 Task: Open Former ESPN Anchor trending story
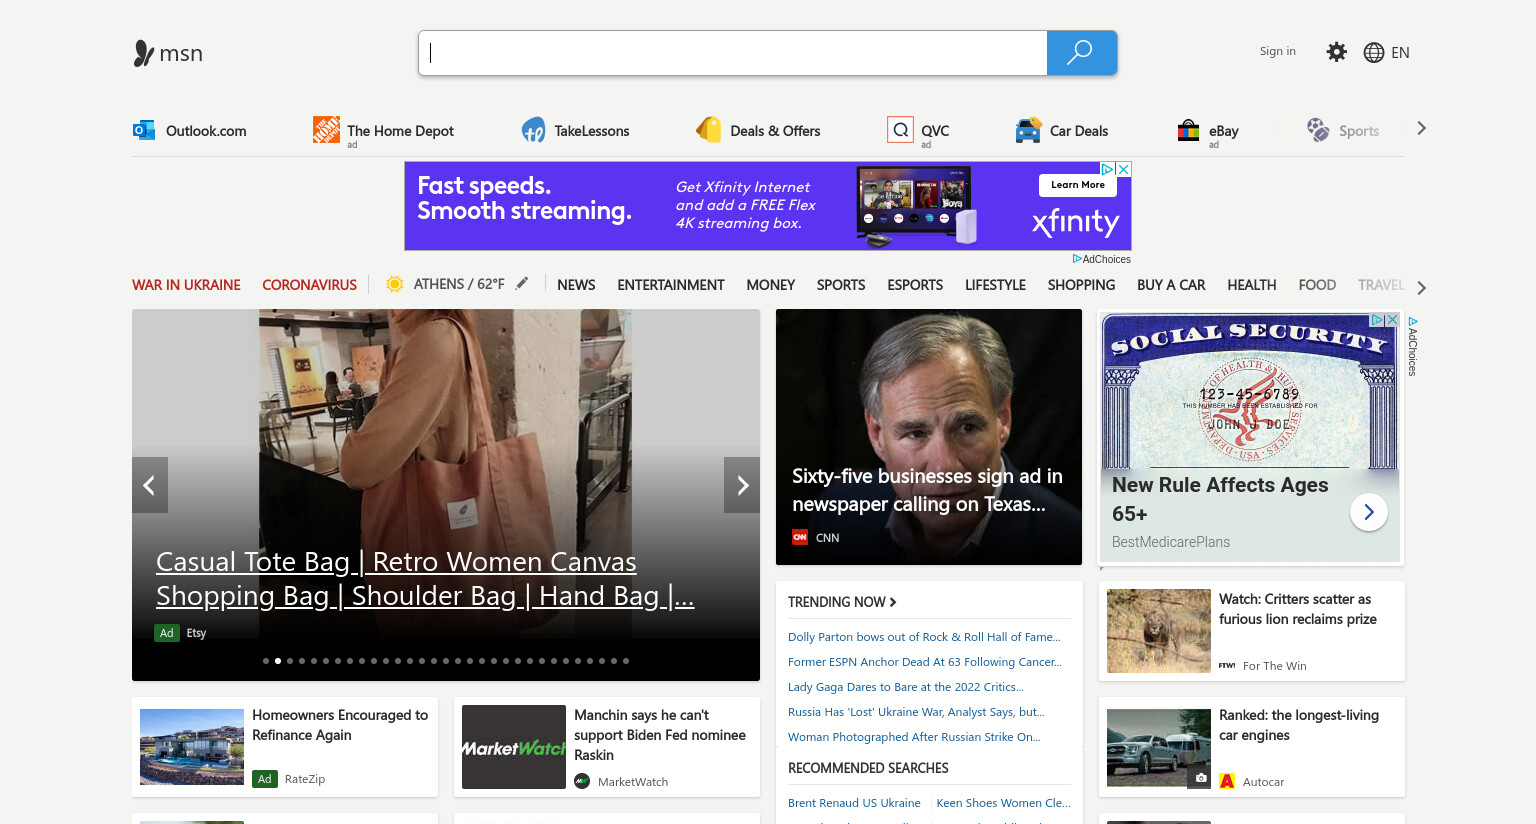pos(925,662)
